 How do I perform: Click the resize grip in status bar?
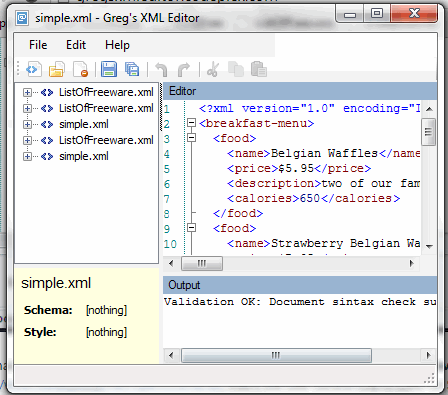(x=430, y=379)
